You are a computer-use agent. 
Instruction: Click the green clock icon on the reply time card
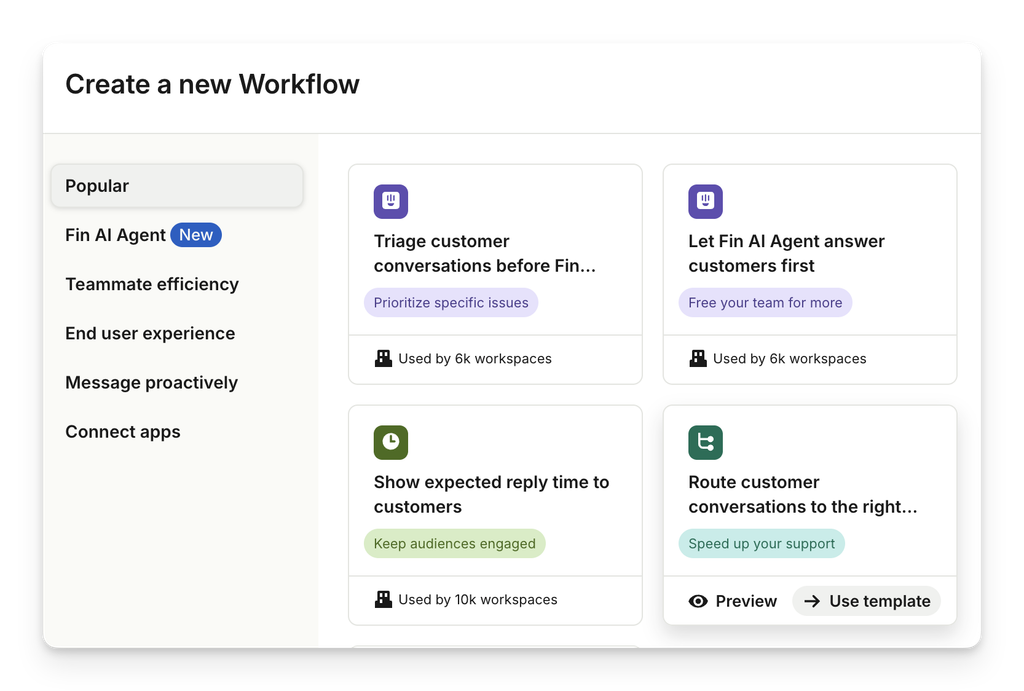[x=391, y=442]
